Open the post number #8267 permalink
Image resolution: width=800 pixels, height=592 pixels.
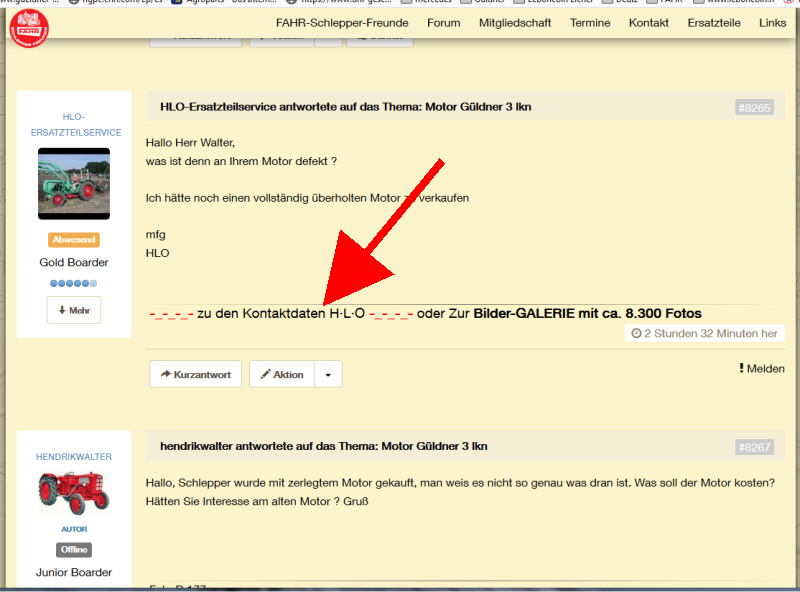click(x=754, y=447)
